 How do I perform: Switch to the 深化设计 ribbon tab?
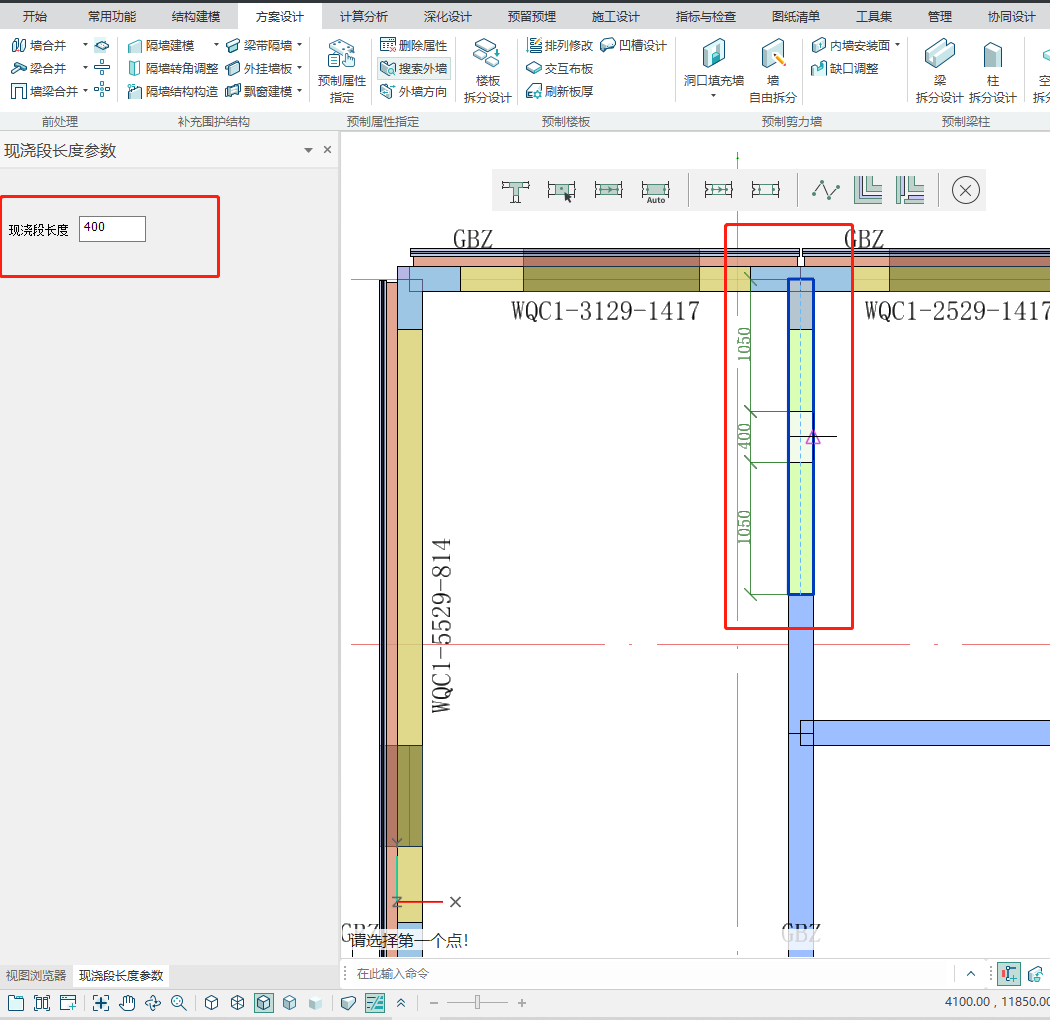pyautogui.click(x=447, y=17)
